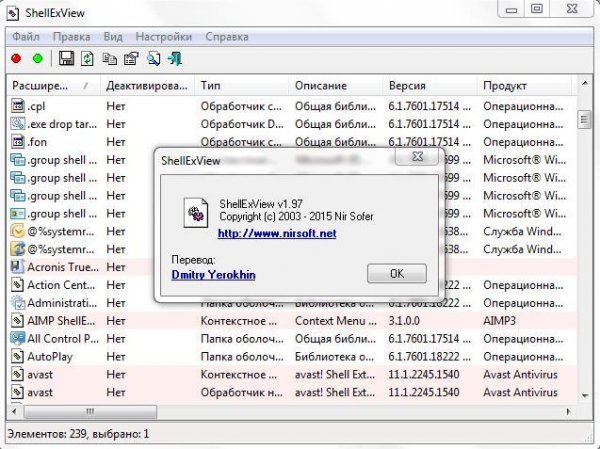
Task: Refresh the list with the green arrows icon
Action: point(87,59)
